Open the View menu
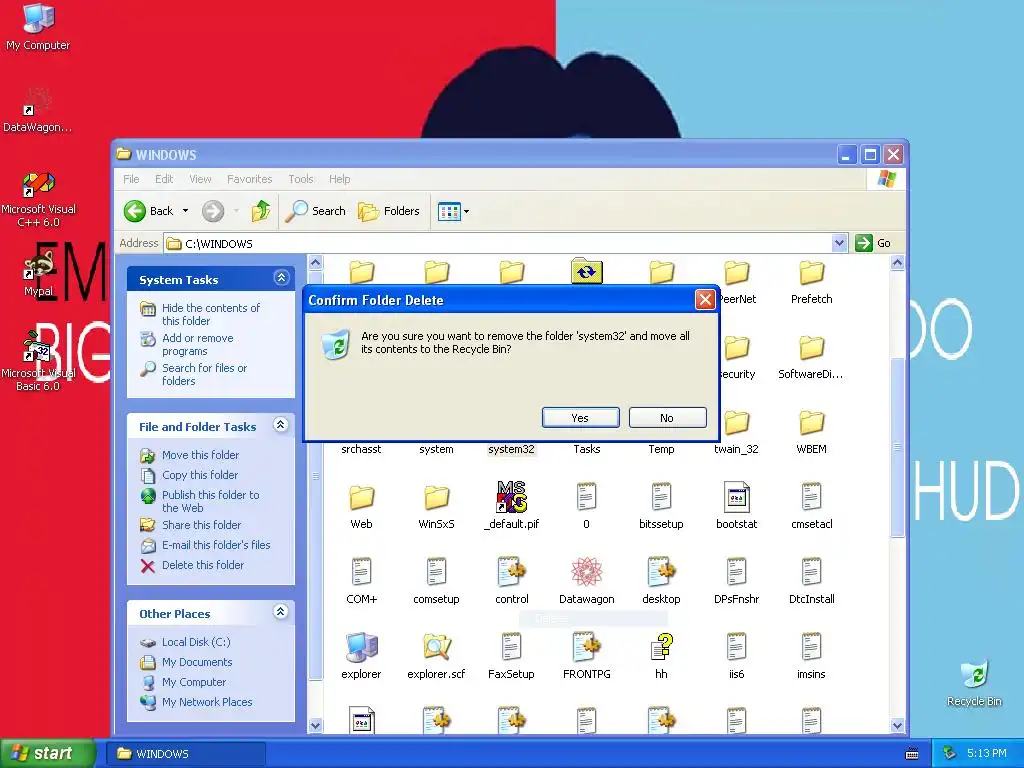This screenshot has height=768, width=1024. (200, 179)
